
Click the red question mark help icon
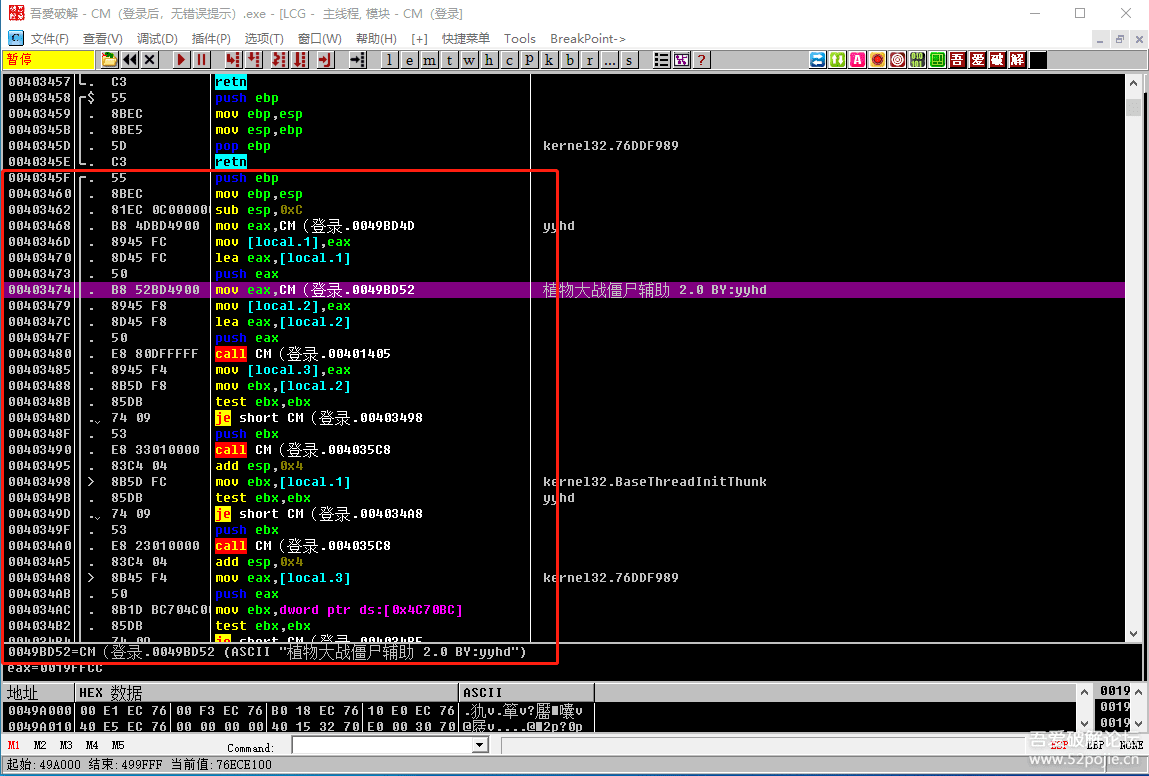click(x=701, y=60)
